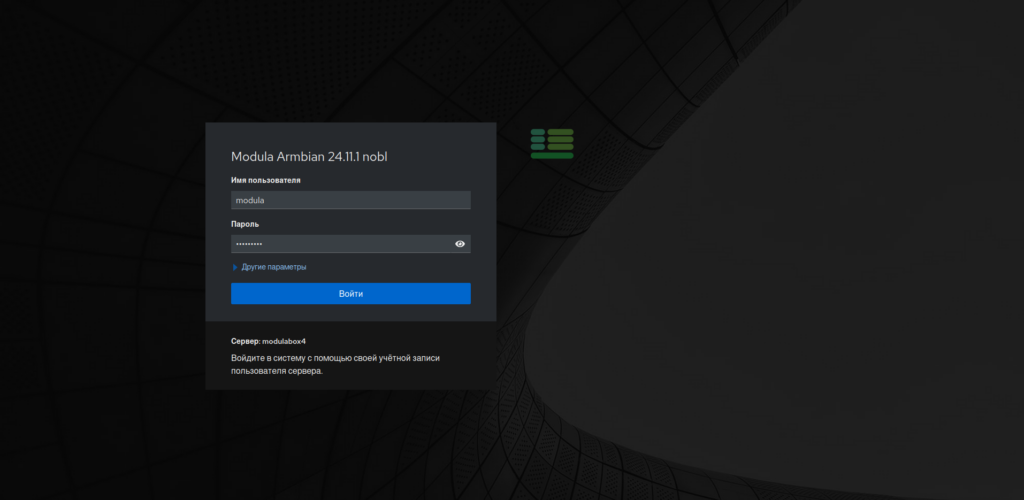Click the Modula Armbian 24.11.1 nobl title

pos(311,157)
